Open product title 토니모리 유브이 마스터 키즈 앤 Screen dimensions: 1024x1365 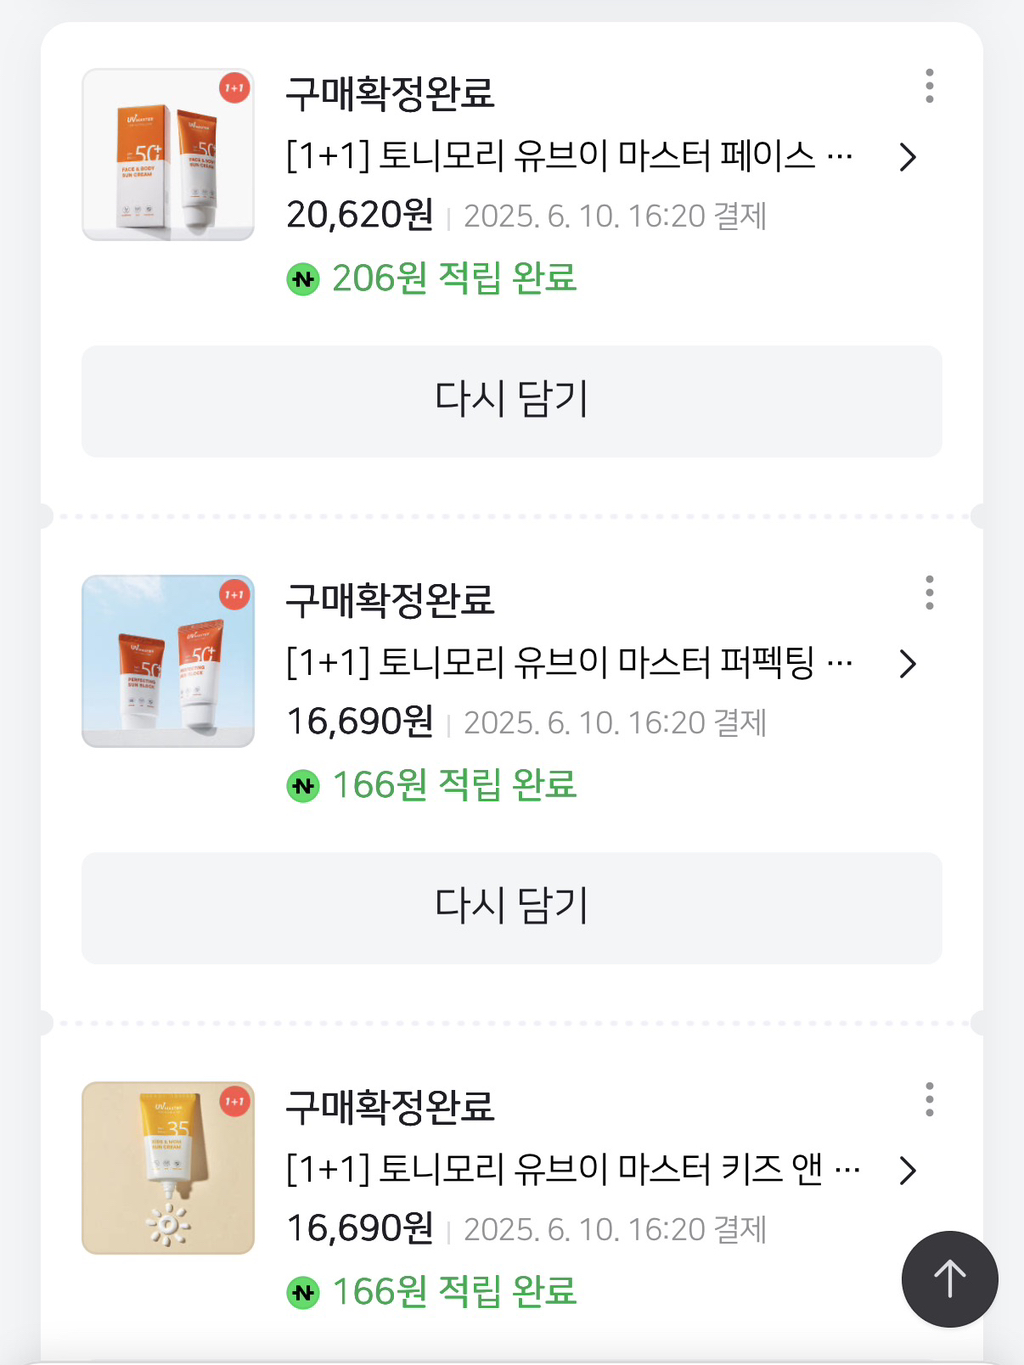tap(572, 1169)
